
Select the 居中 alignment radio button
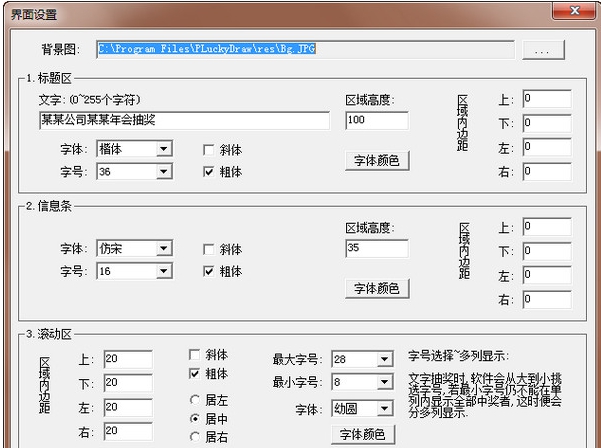point(195,418)
